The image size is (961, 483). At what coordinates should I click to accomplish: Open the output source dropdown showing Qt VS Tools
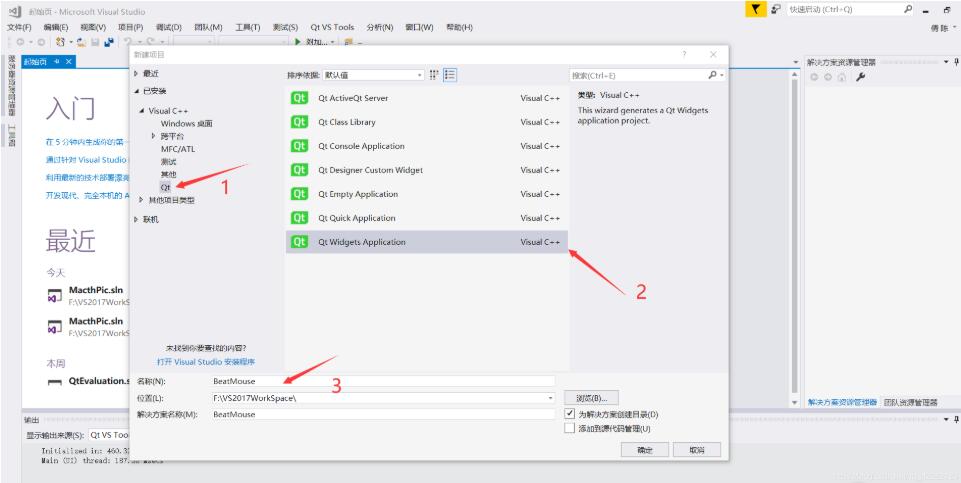pyautogui.click(x=109, y=435)
